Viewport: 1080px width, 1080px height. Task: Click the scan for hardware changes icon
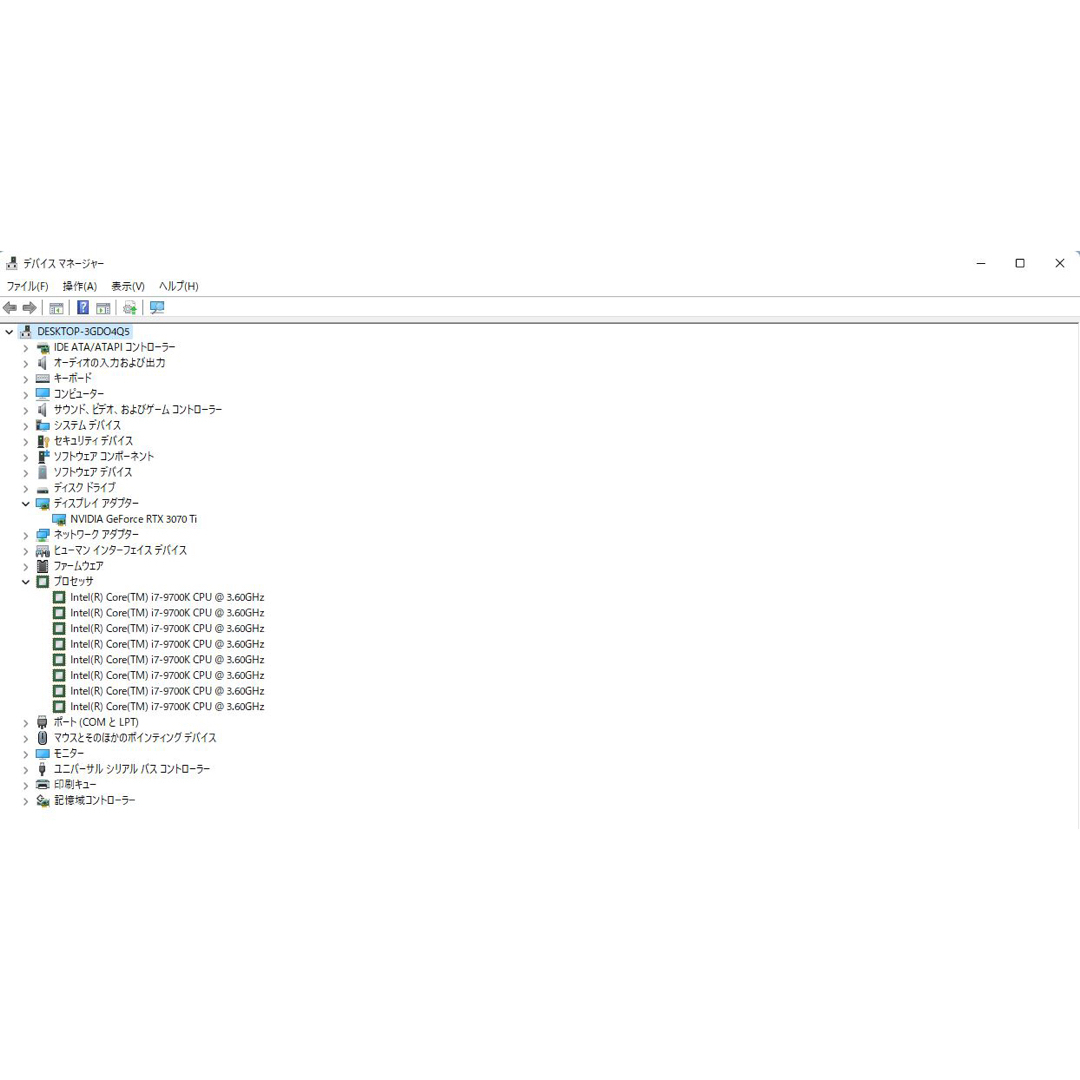click(x=157, y=308)
